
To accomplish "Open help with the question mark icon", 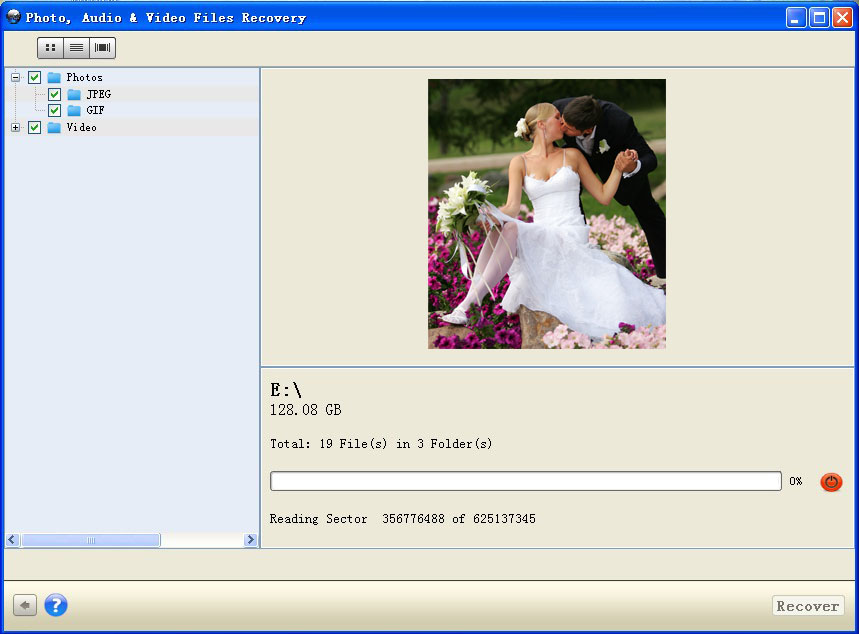I will [56, 605].
